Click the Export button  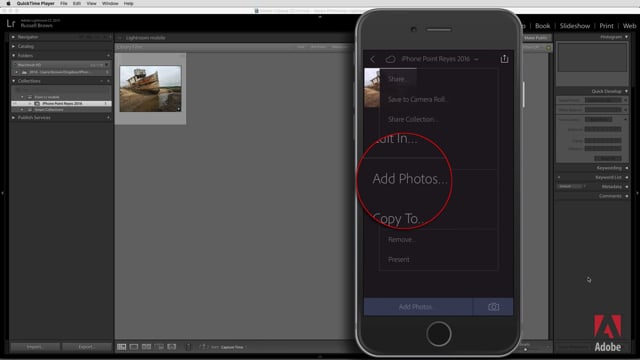tap(86, 347)
